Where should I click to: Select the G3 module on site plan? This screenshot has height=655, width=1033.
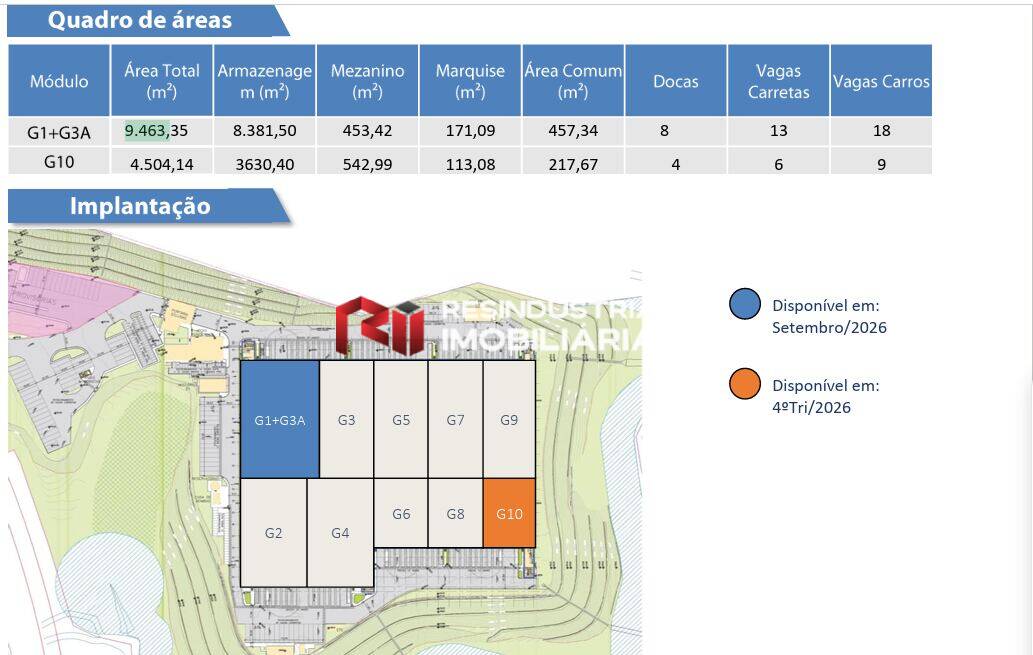pyautogui.click(x=347, y=419)
